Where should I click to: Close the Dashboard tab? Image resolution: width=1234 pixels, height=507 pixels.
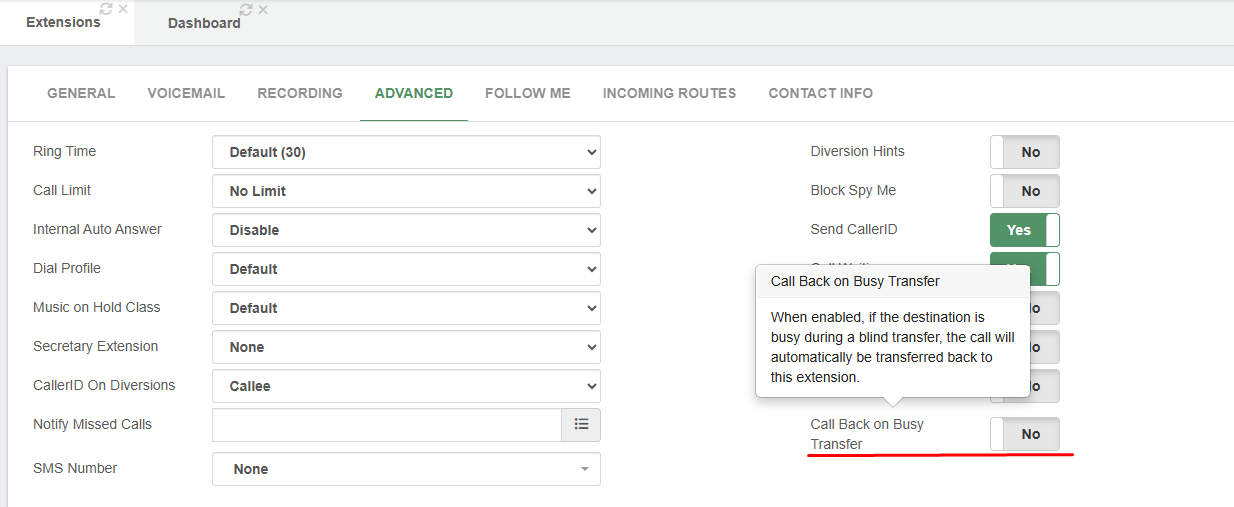[263, 10]
